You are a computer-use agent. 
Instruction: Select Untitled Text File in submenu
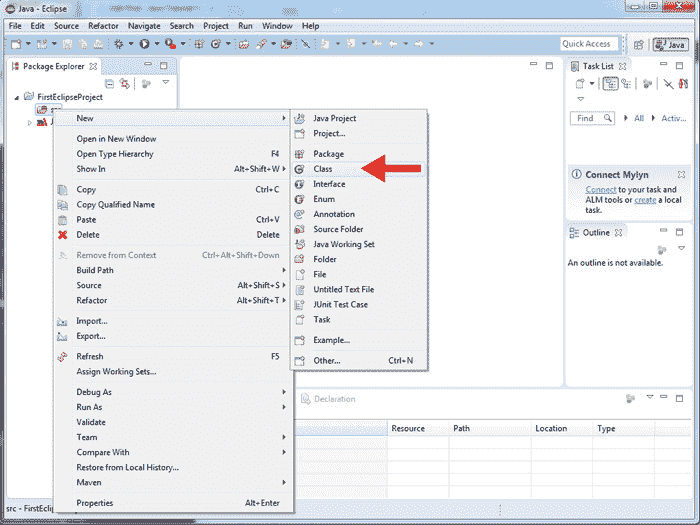point(359,290)
